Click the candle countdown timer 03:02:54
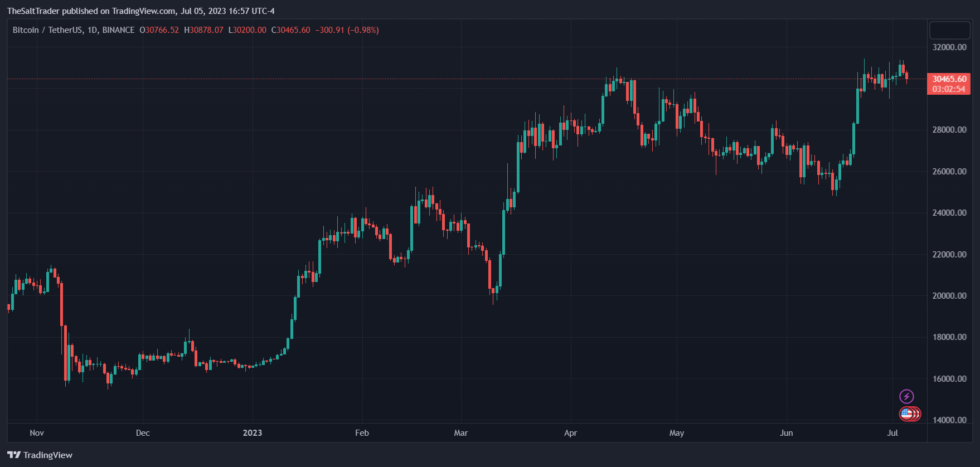The height and width of the screenshot is (467, 980). pyautogui.click(x=948, y=89)
